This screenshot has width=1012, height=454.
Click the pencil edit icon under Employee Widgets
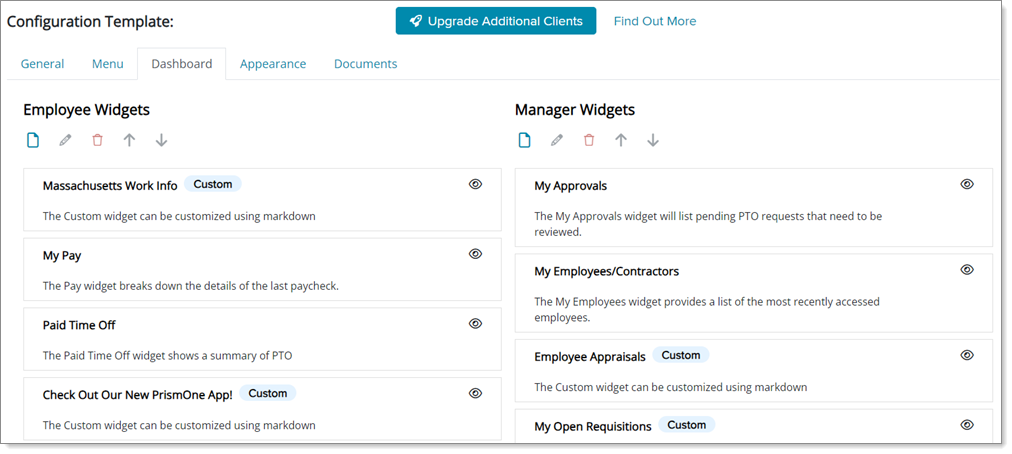tap(65, 140)
